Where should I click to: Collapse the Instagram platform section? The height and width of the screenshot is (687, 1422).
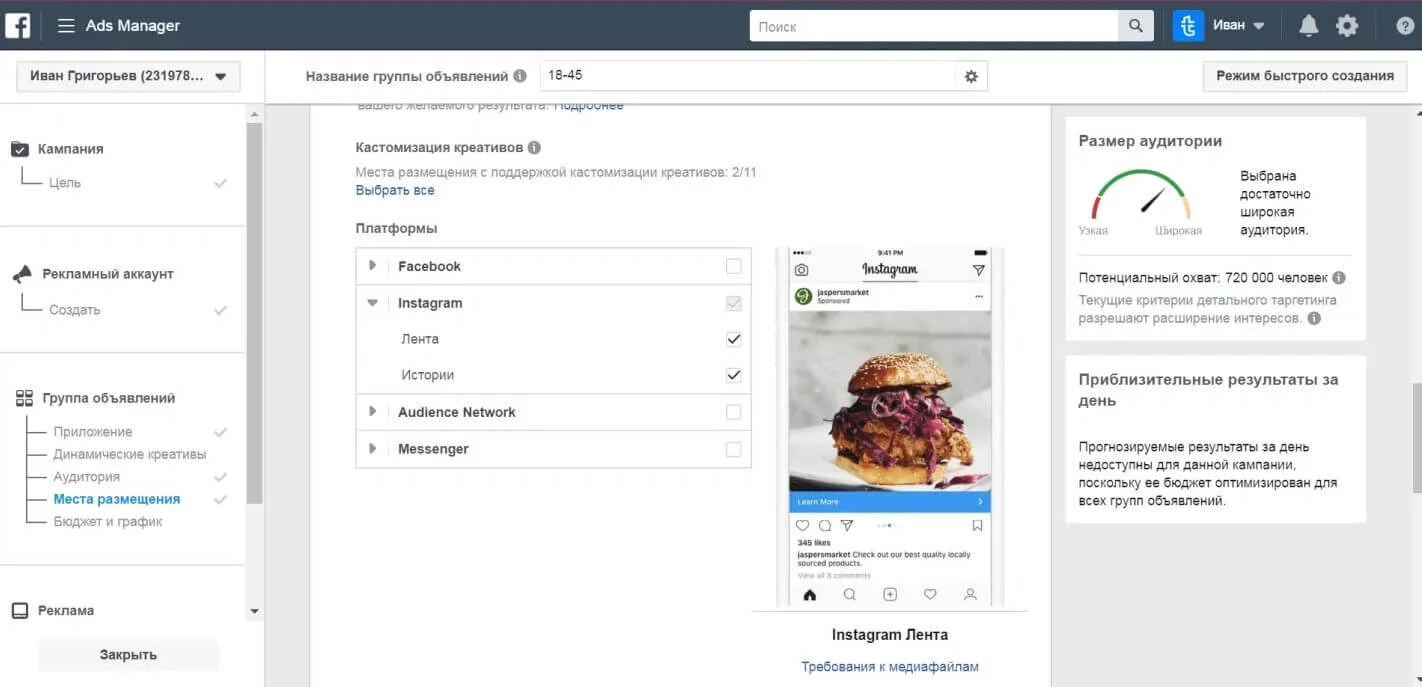tap(372, 302)
